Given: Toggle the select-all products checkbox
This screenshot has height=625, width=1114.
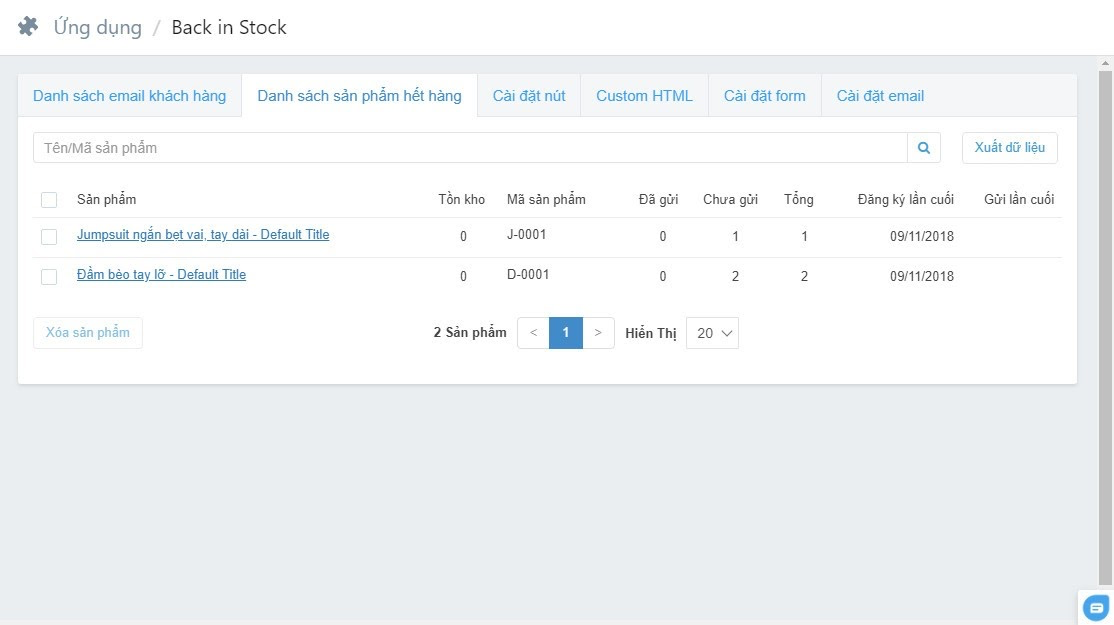Looking at the screenshot, I should point(49,200).
